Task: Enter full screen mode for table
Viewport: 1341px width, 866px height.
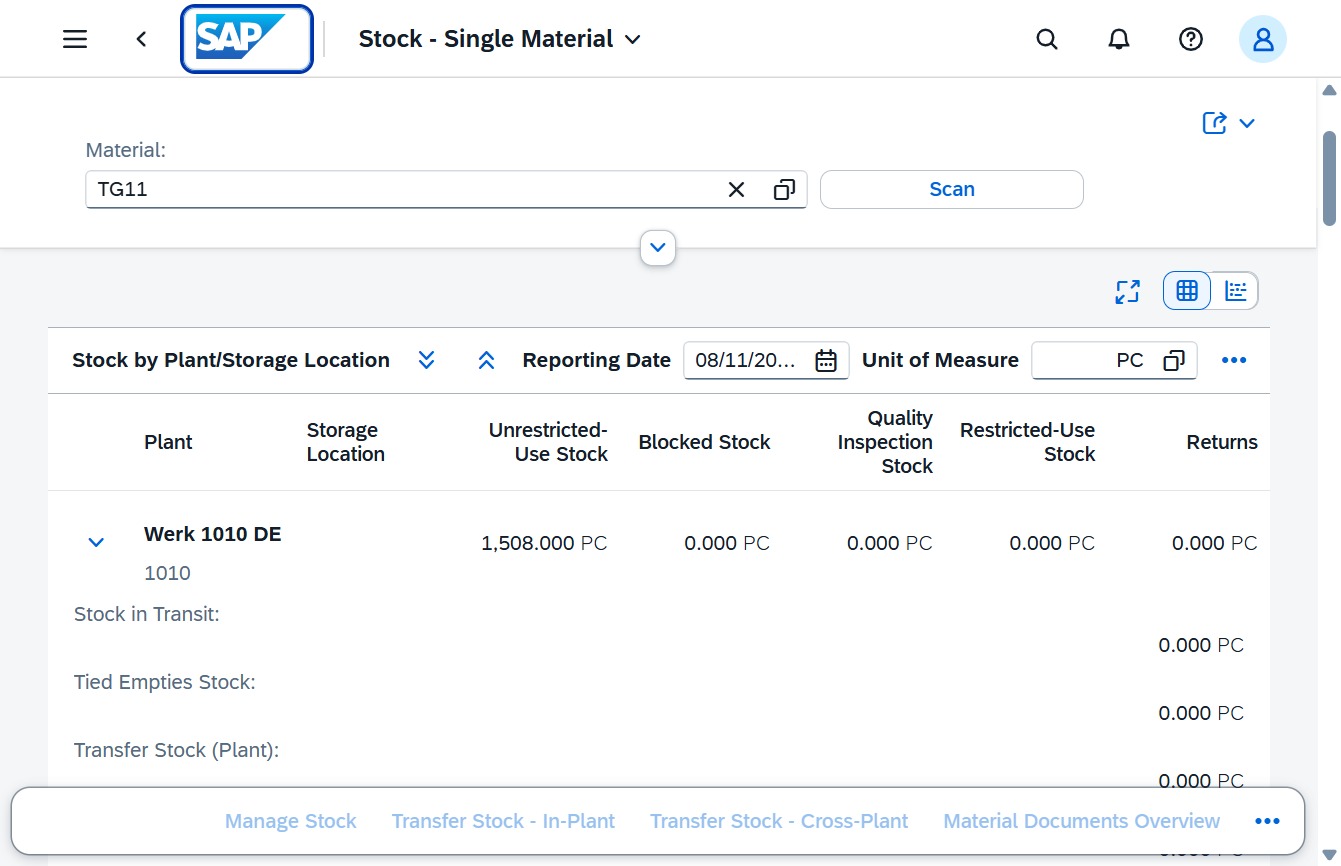Action: pyautogui.click(x=1128, y=291)
